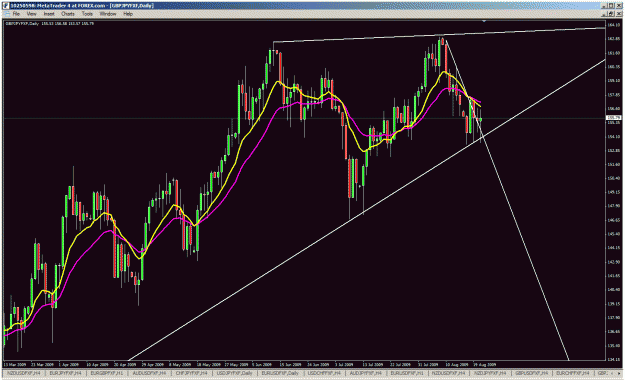
Task: Open the Insert menu
Action: 49,14
